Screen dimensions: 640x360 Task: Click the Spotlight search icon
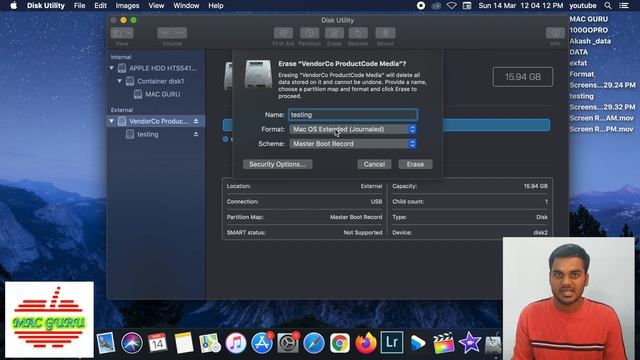608,6
